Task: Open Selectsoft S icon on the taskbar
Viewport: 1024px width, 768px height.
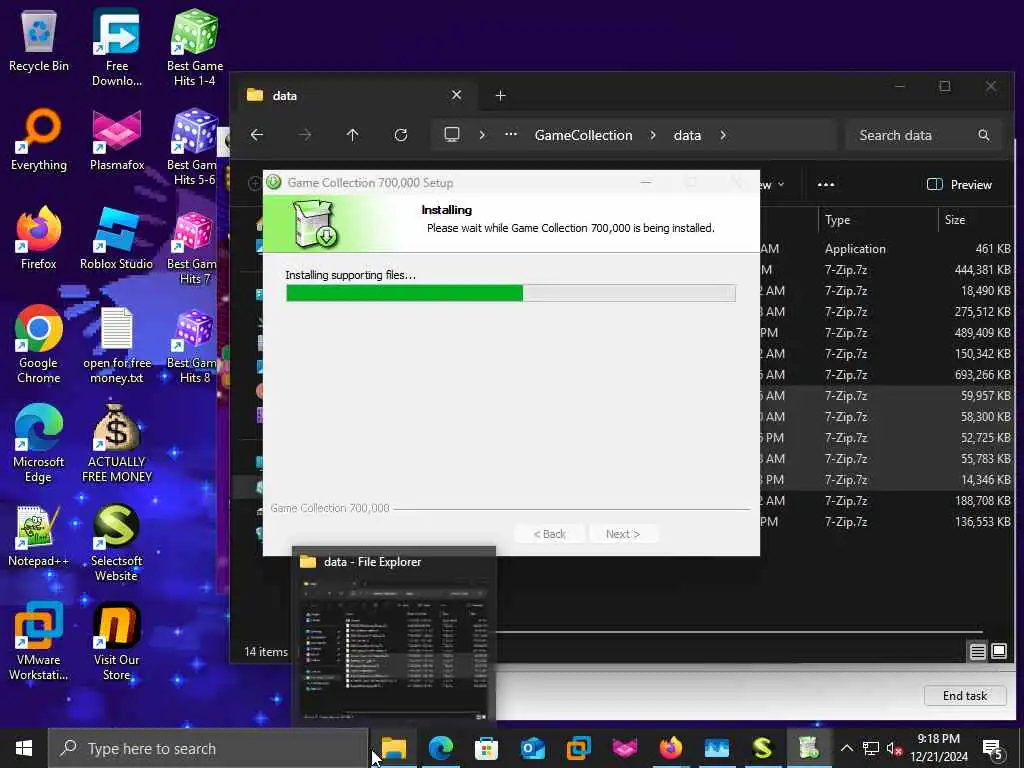Action: pyautogui.click(x=763, y=748)
